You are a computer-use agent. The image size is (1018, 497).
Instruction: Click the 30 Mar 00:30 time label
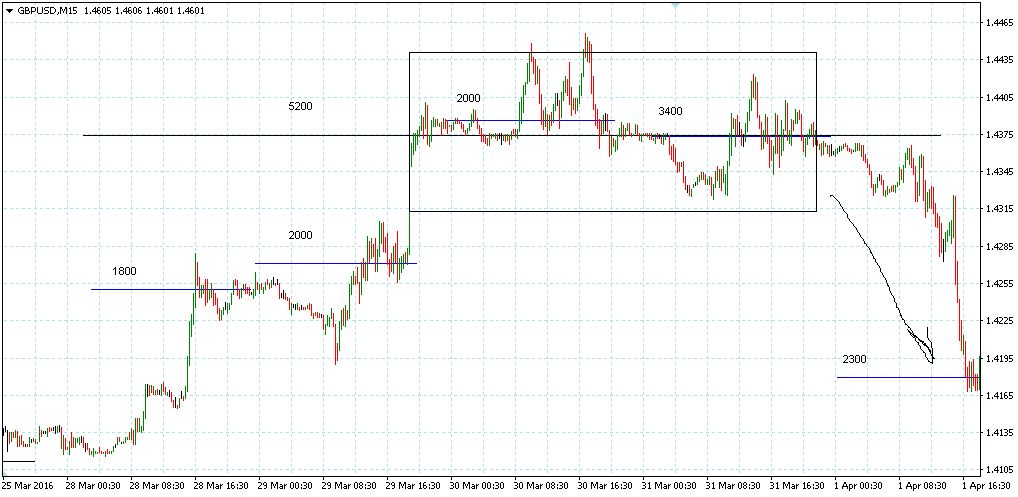click(475, 485)
